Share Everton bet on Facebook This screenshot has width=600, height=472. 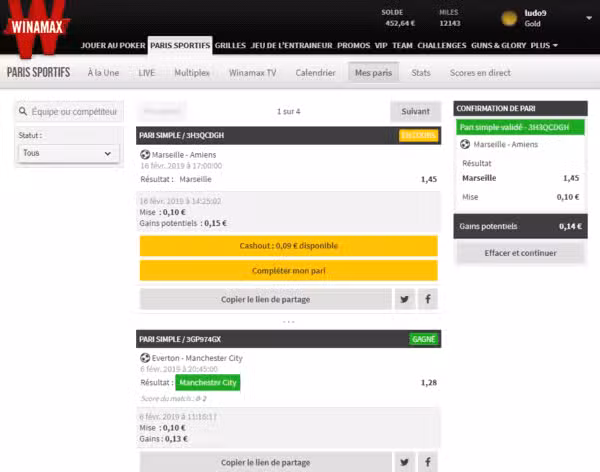(428, 462)
